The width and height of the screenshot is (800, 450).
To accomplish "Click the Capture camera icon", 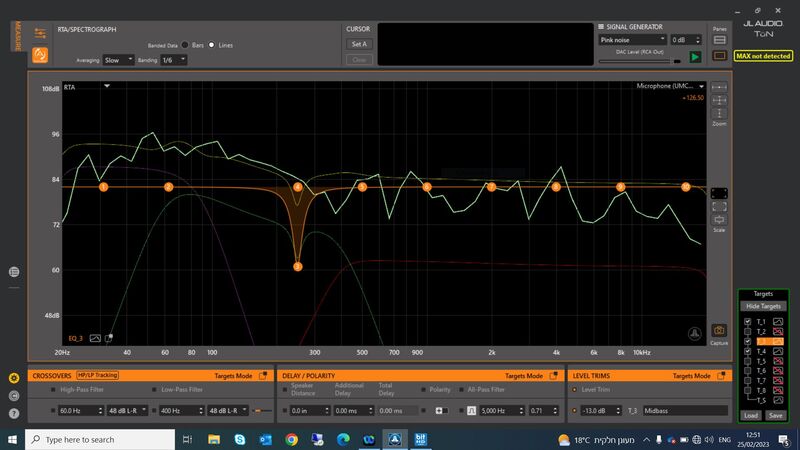I will 719,331.
